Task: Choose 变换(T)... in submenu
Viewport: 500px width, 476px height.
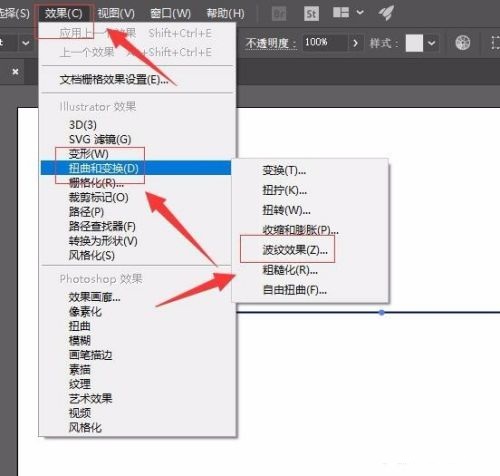Action: click(310, 170)
